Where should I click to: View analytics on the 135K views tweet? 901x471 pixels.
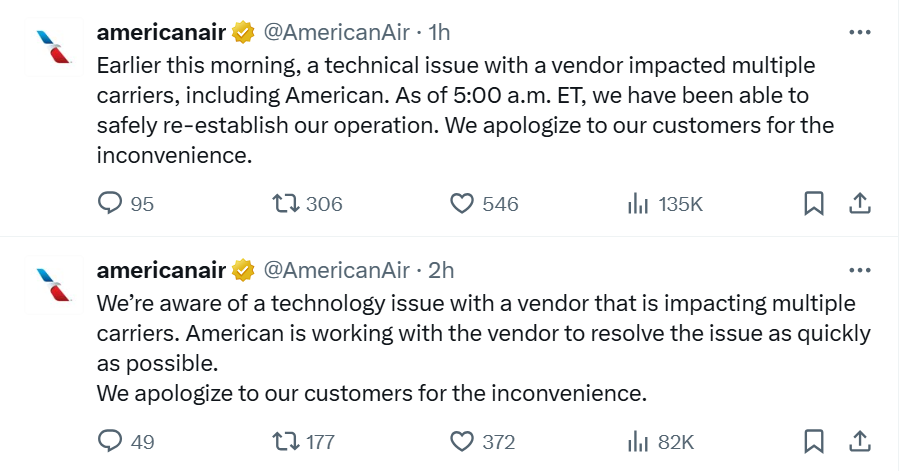(x=637, y=204)
